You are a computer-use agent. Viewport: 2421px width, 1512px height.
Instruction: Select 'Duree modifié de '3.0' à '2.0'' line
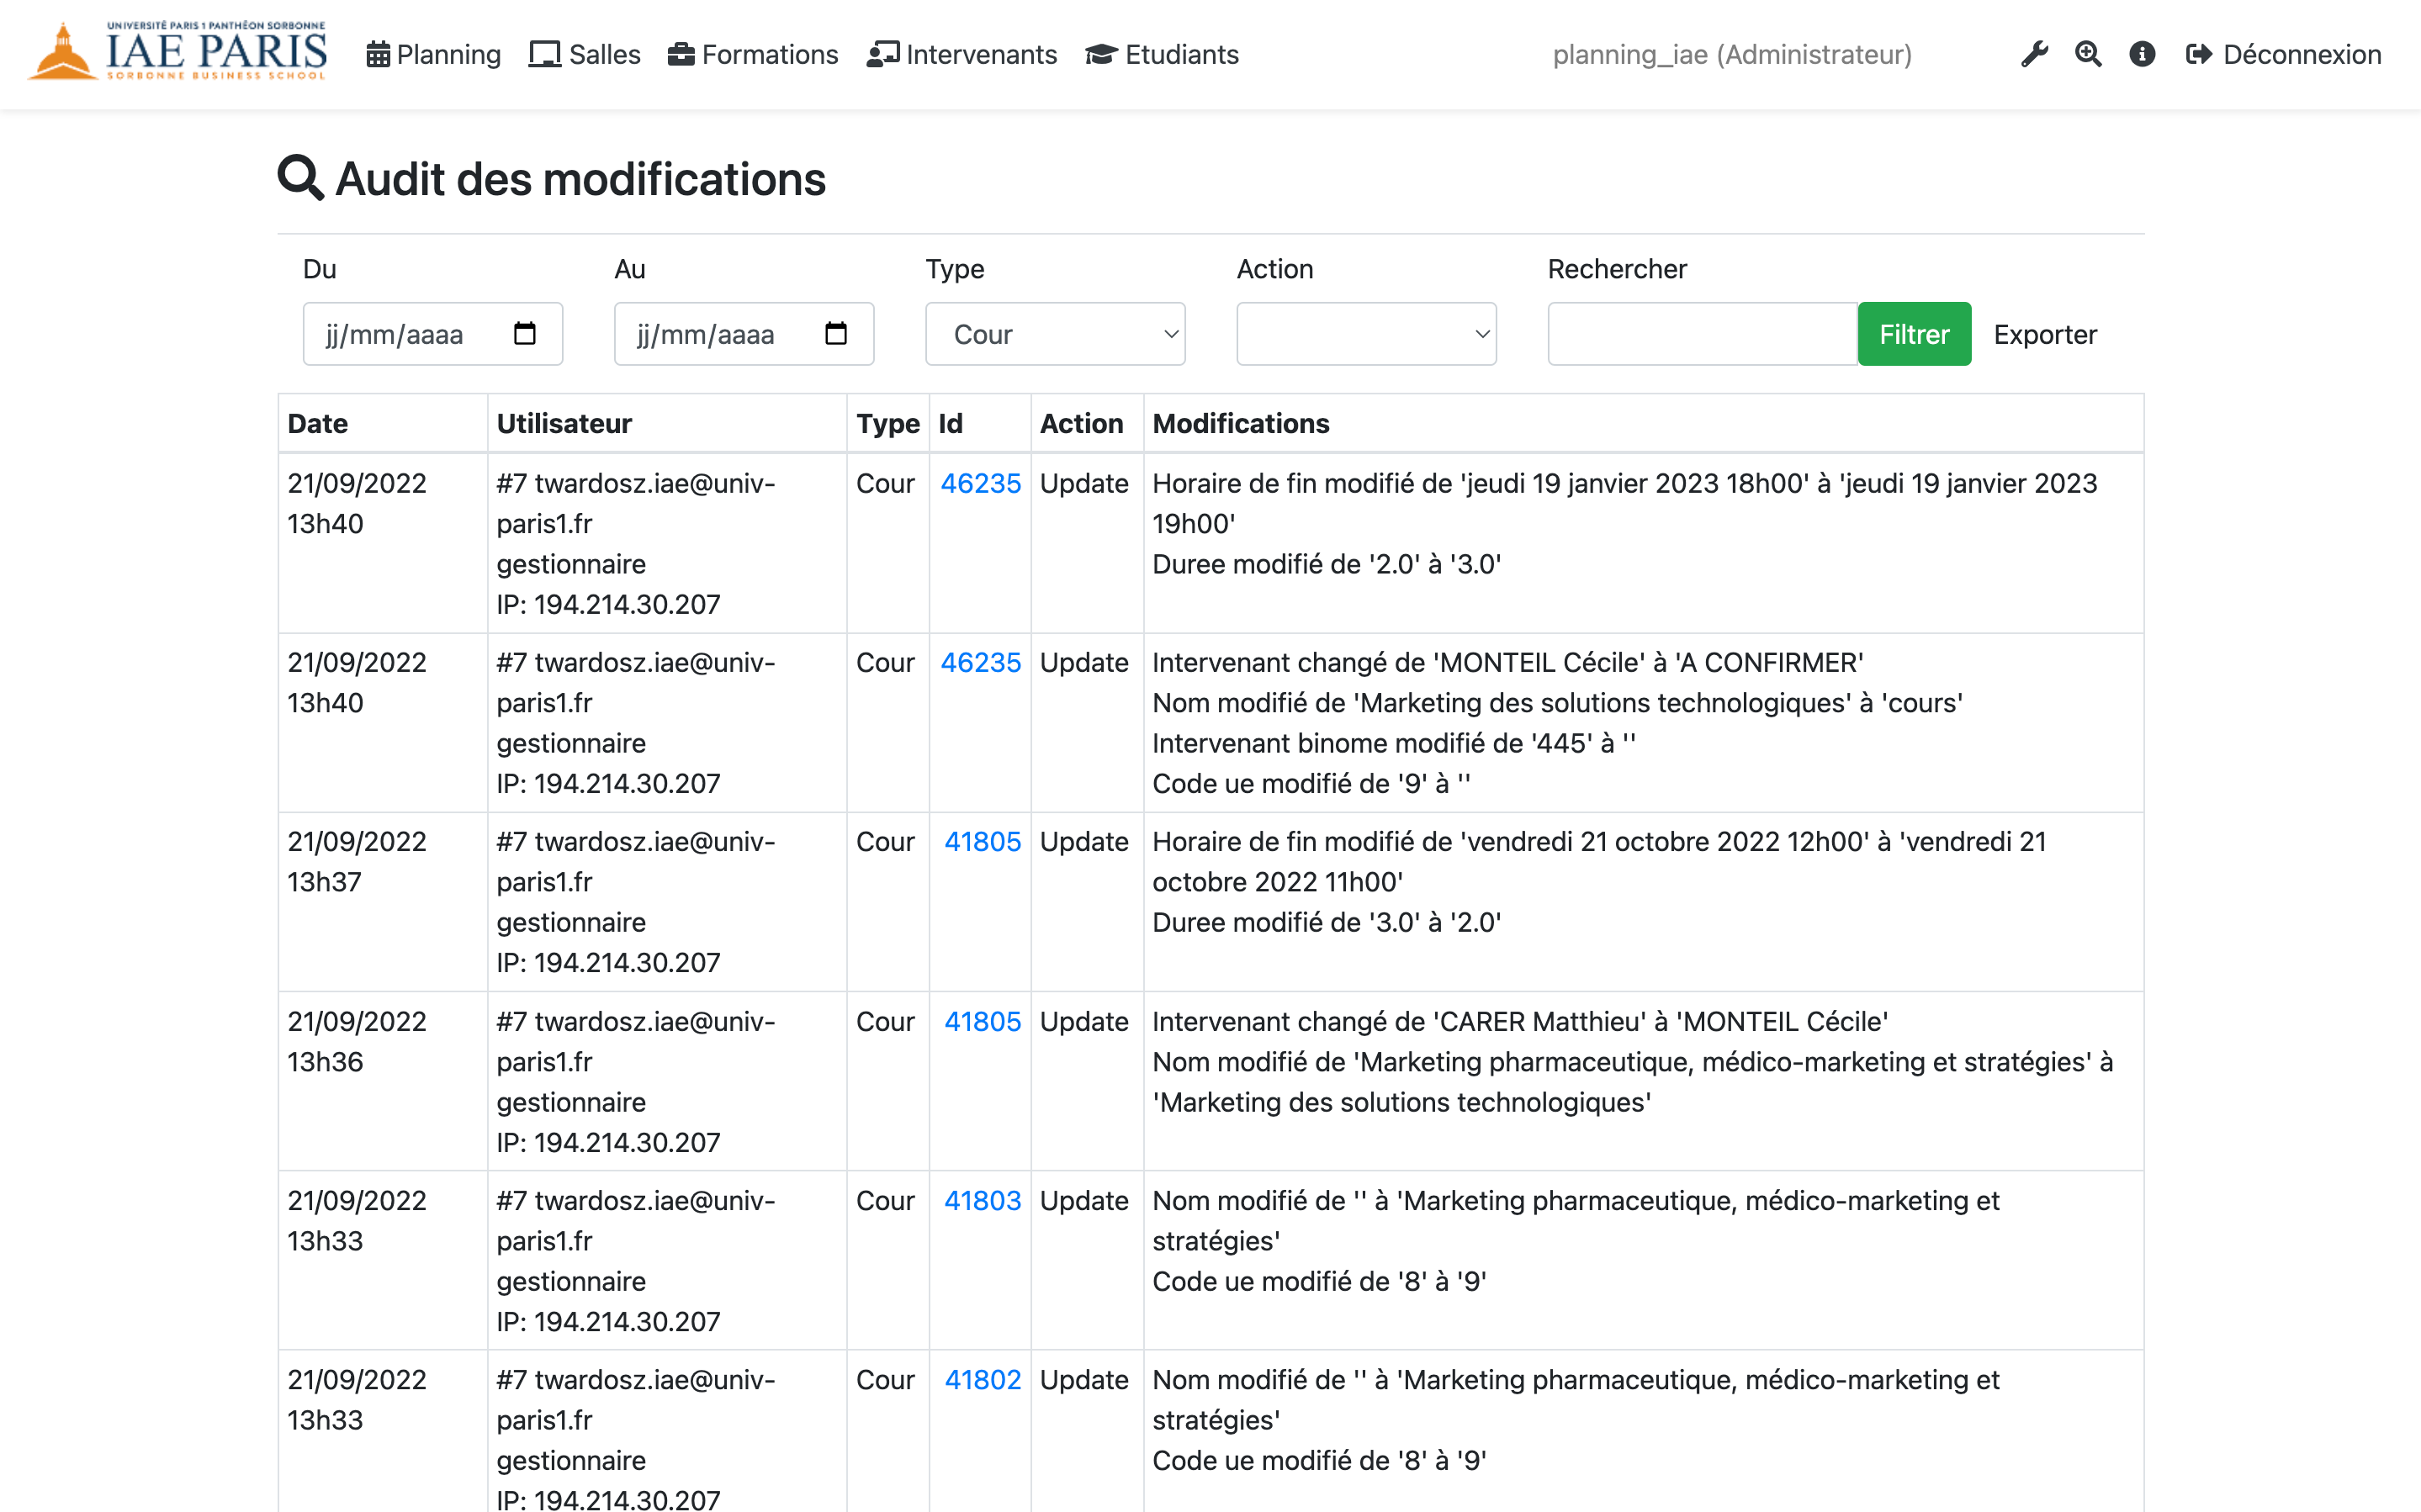click(1326, 922)
